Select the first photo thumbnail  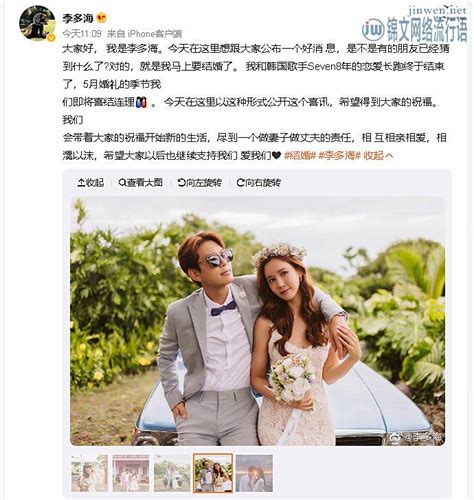click(x=90, y=473)
